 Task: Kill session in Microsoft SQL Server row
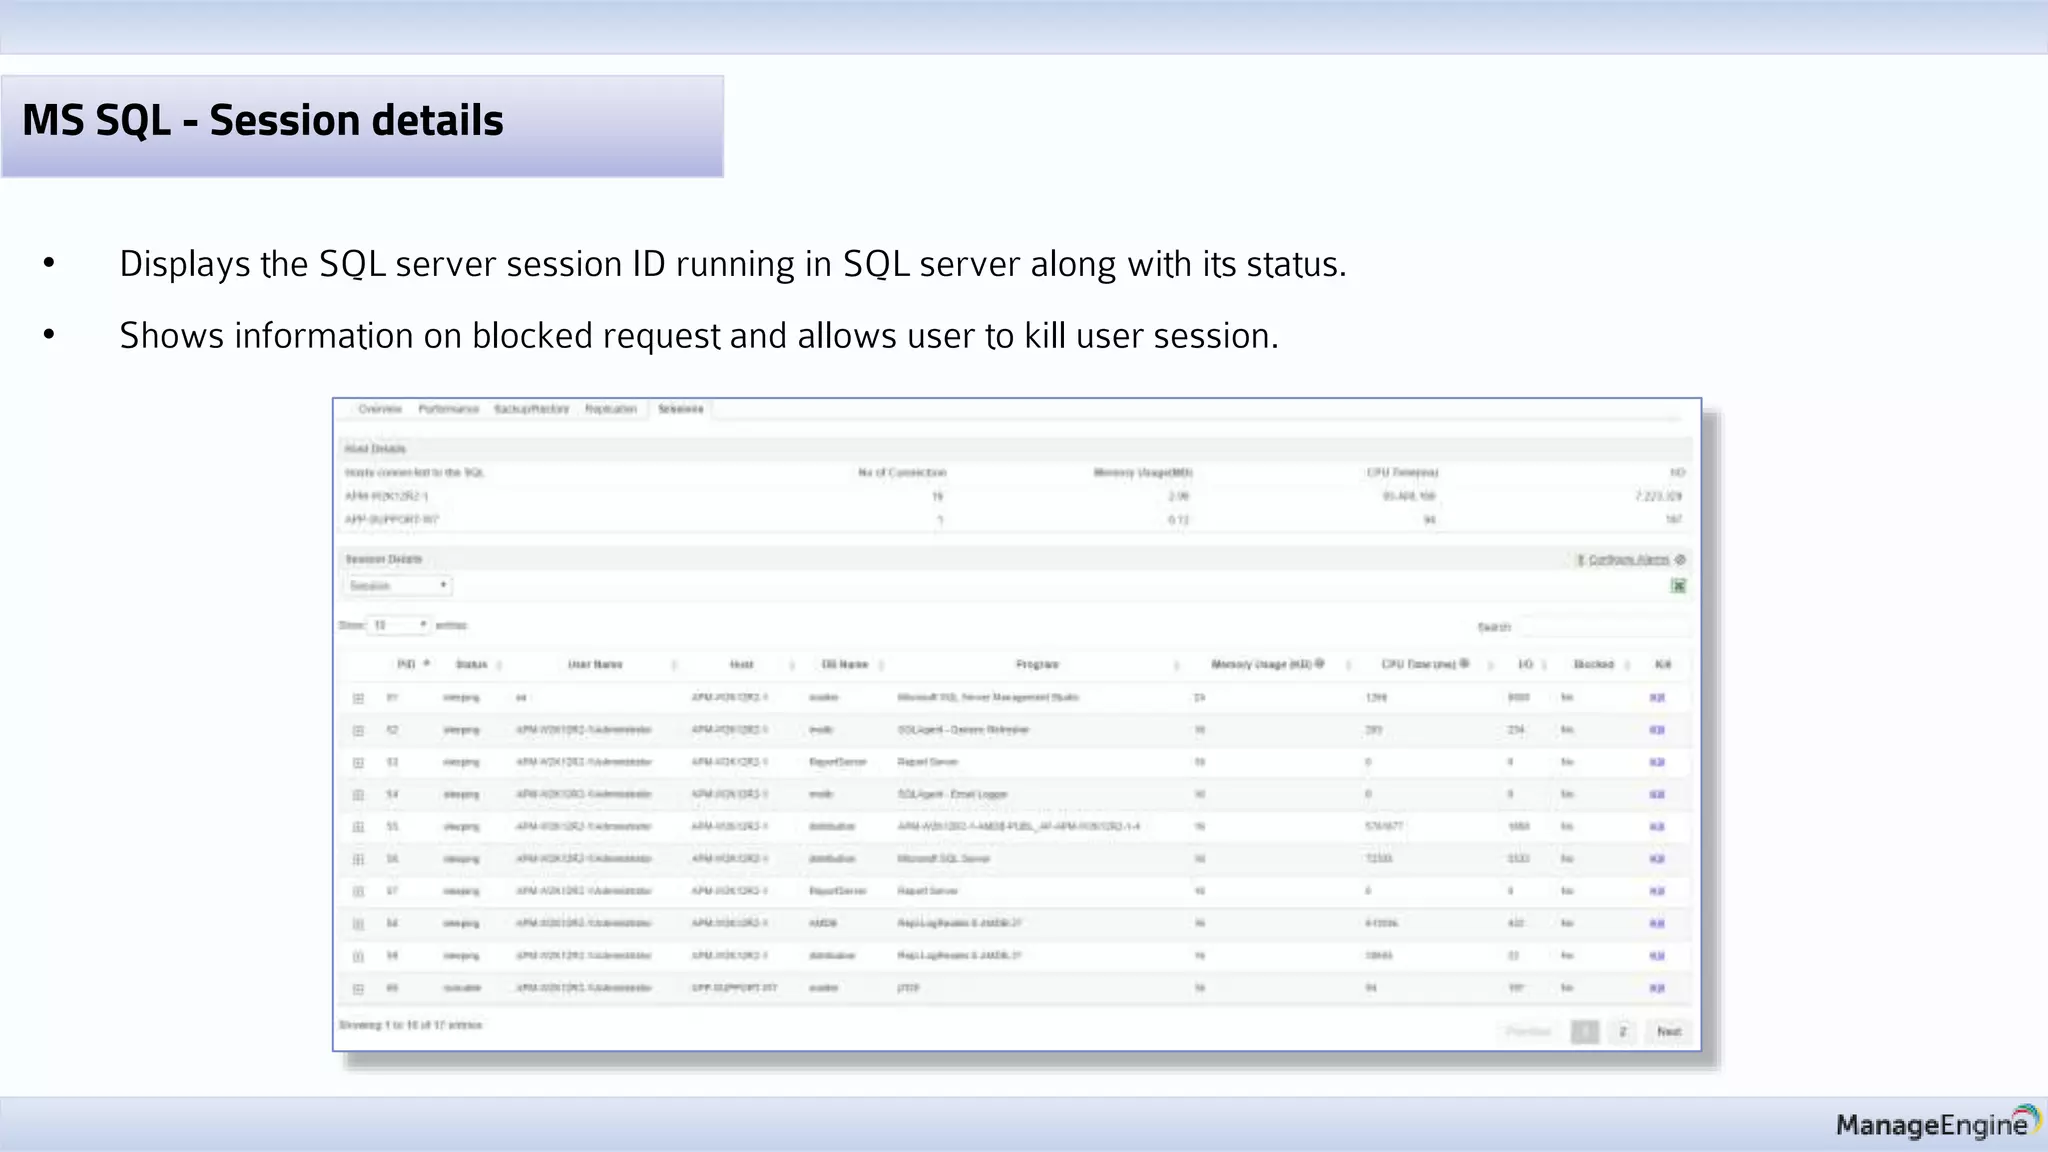click(x=1657, y=859)
